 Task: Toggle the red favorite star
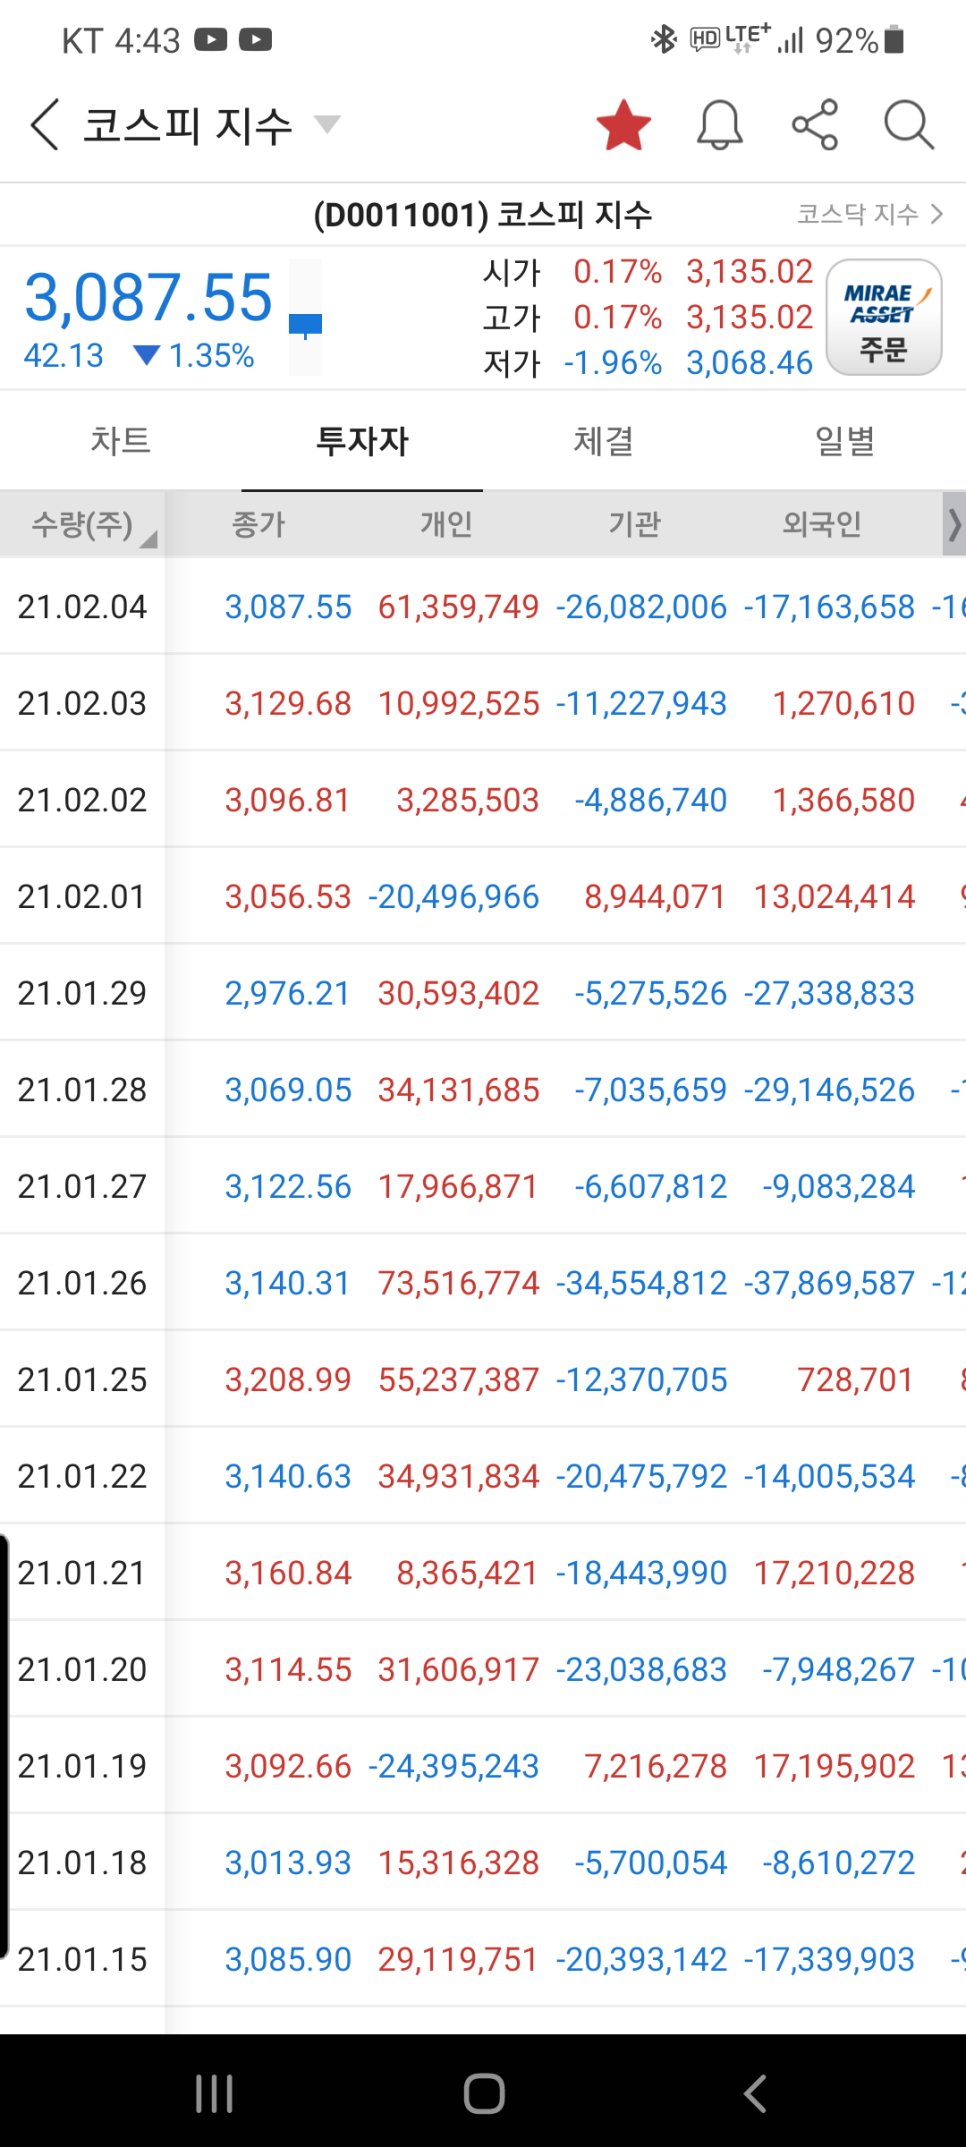pos(623,126)
